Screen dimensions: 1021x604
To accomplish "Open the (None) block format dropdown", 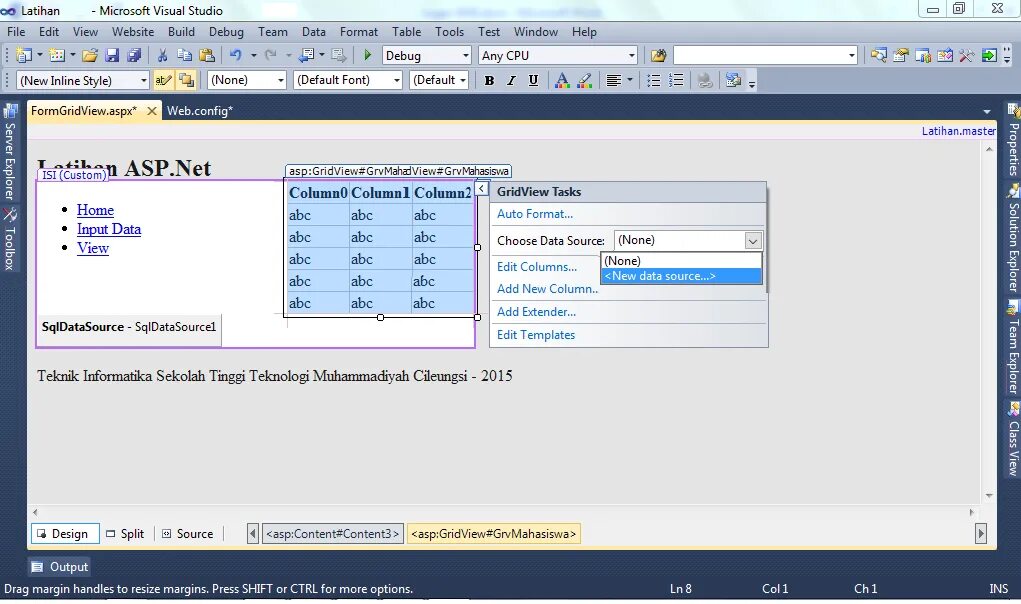I will pyautogui.click(x=247, y=80).
